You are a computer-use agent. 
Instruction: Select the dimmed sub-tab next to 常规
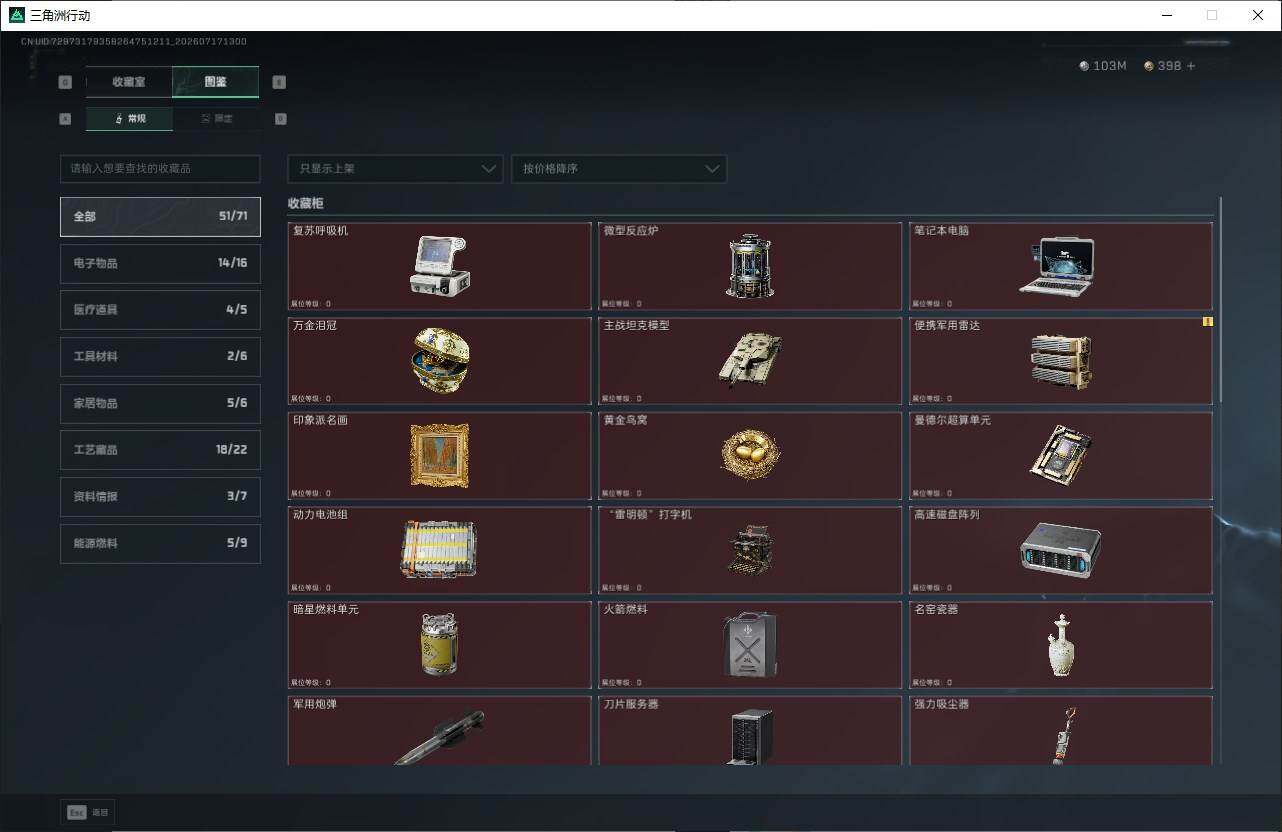216,118
